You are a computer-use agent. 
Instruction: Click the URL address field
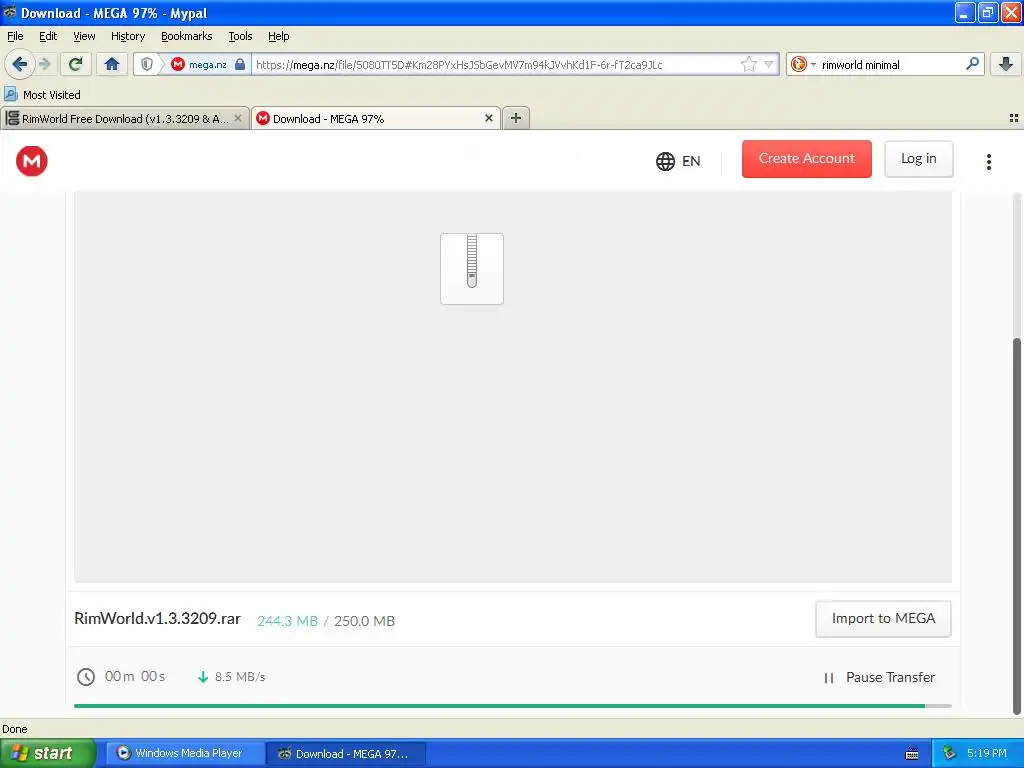(x=496, y=64)
